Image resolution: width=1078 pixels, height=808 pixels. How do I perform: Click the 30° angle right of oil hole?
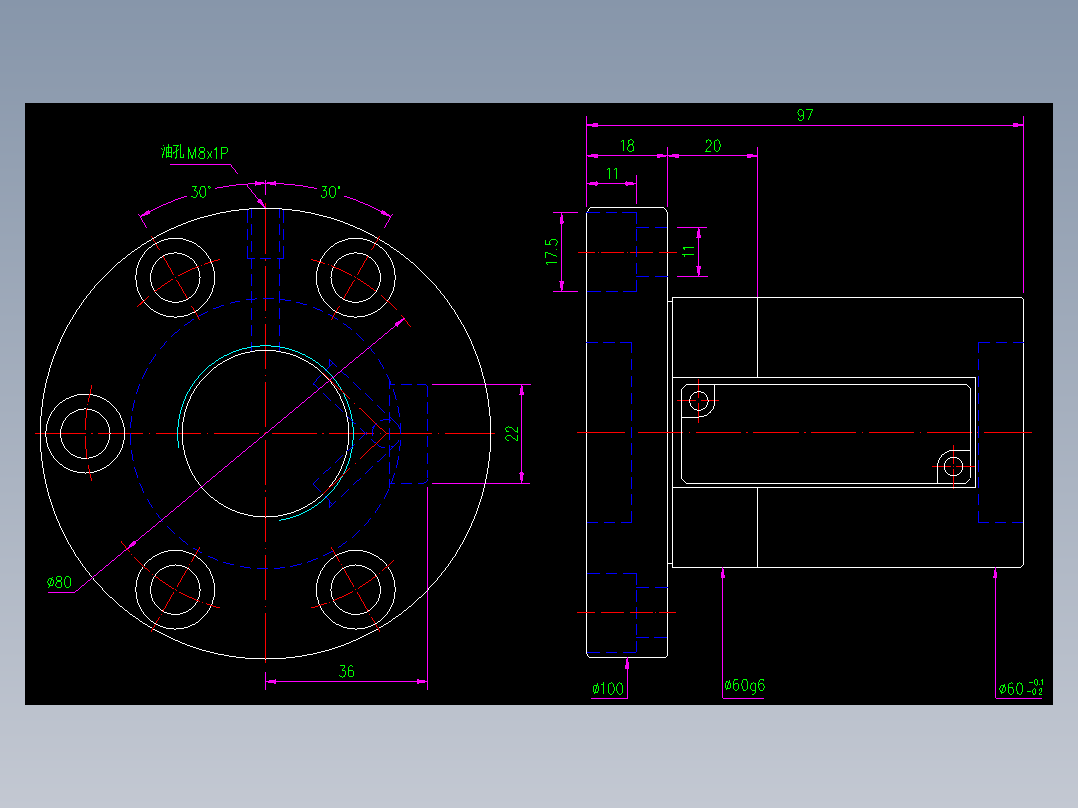point(330,192)
